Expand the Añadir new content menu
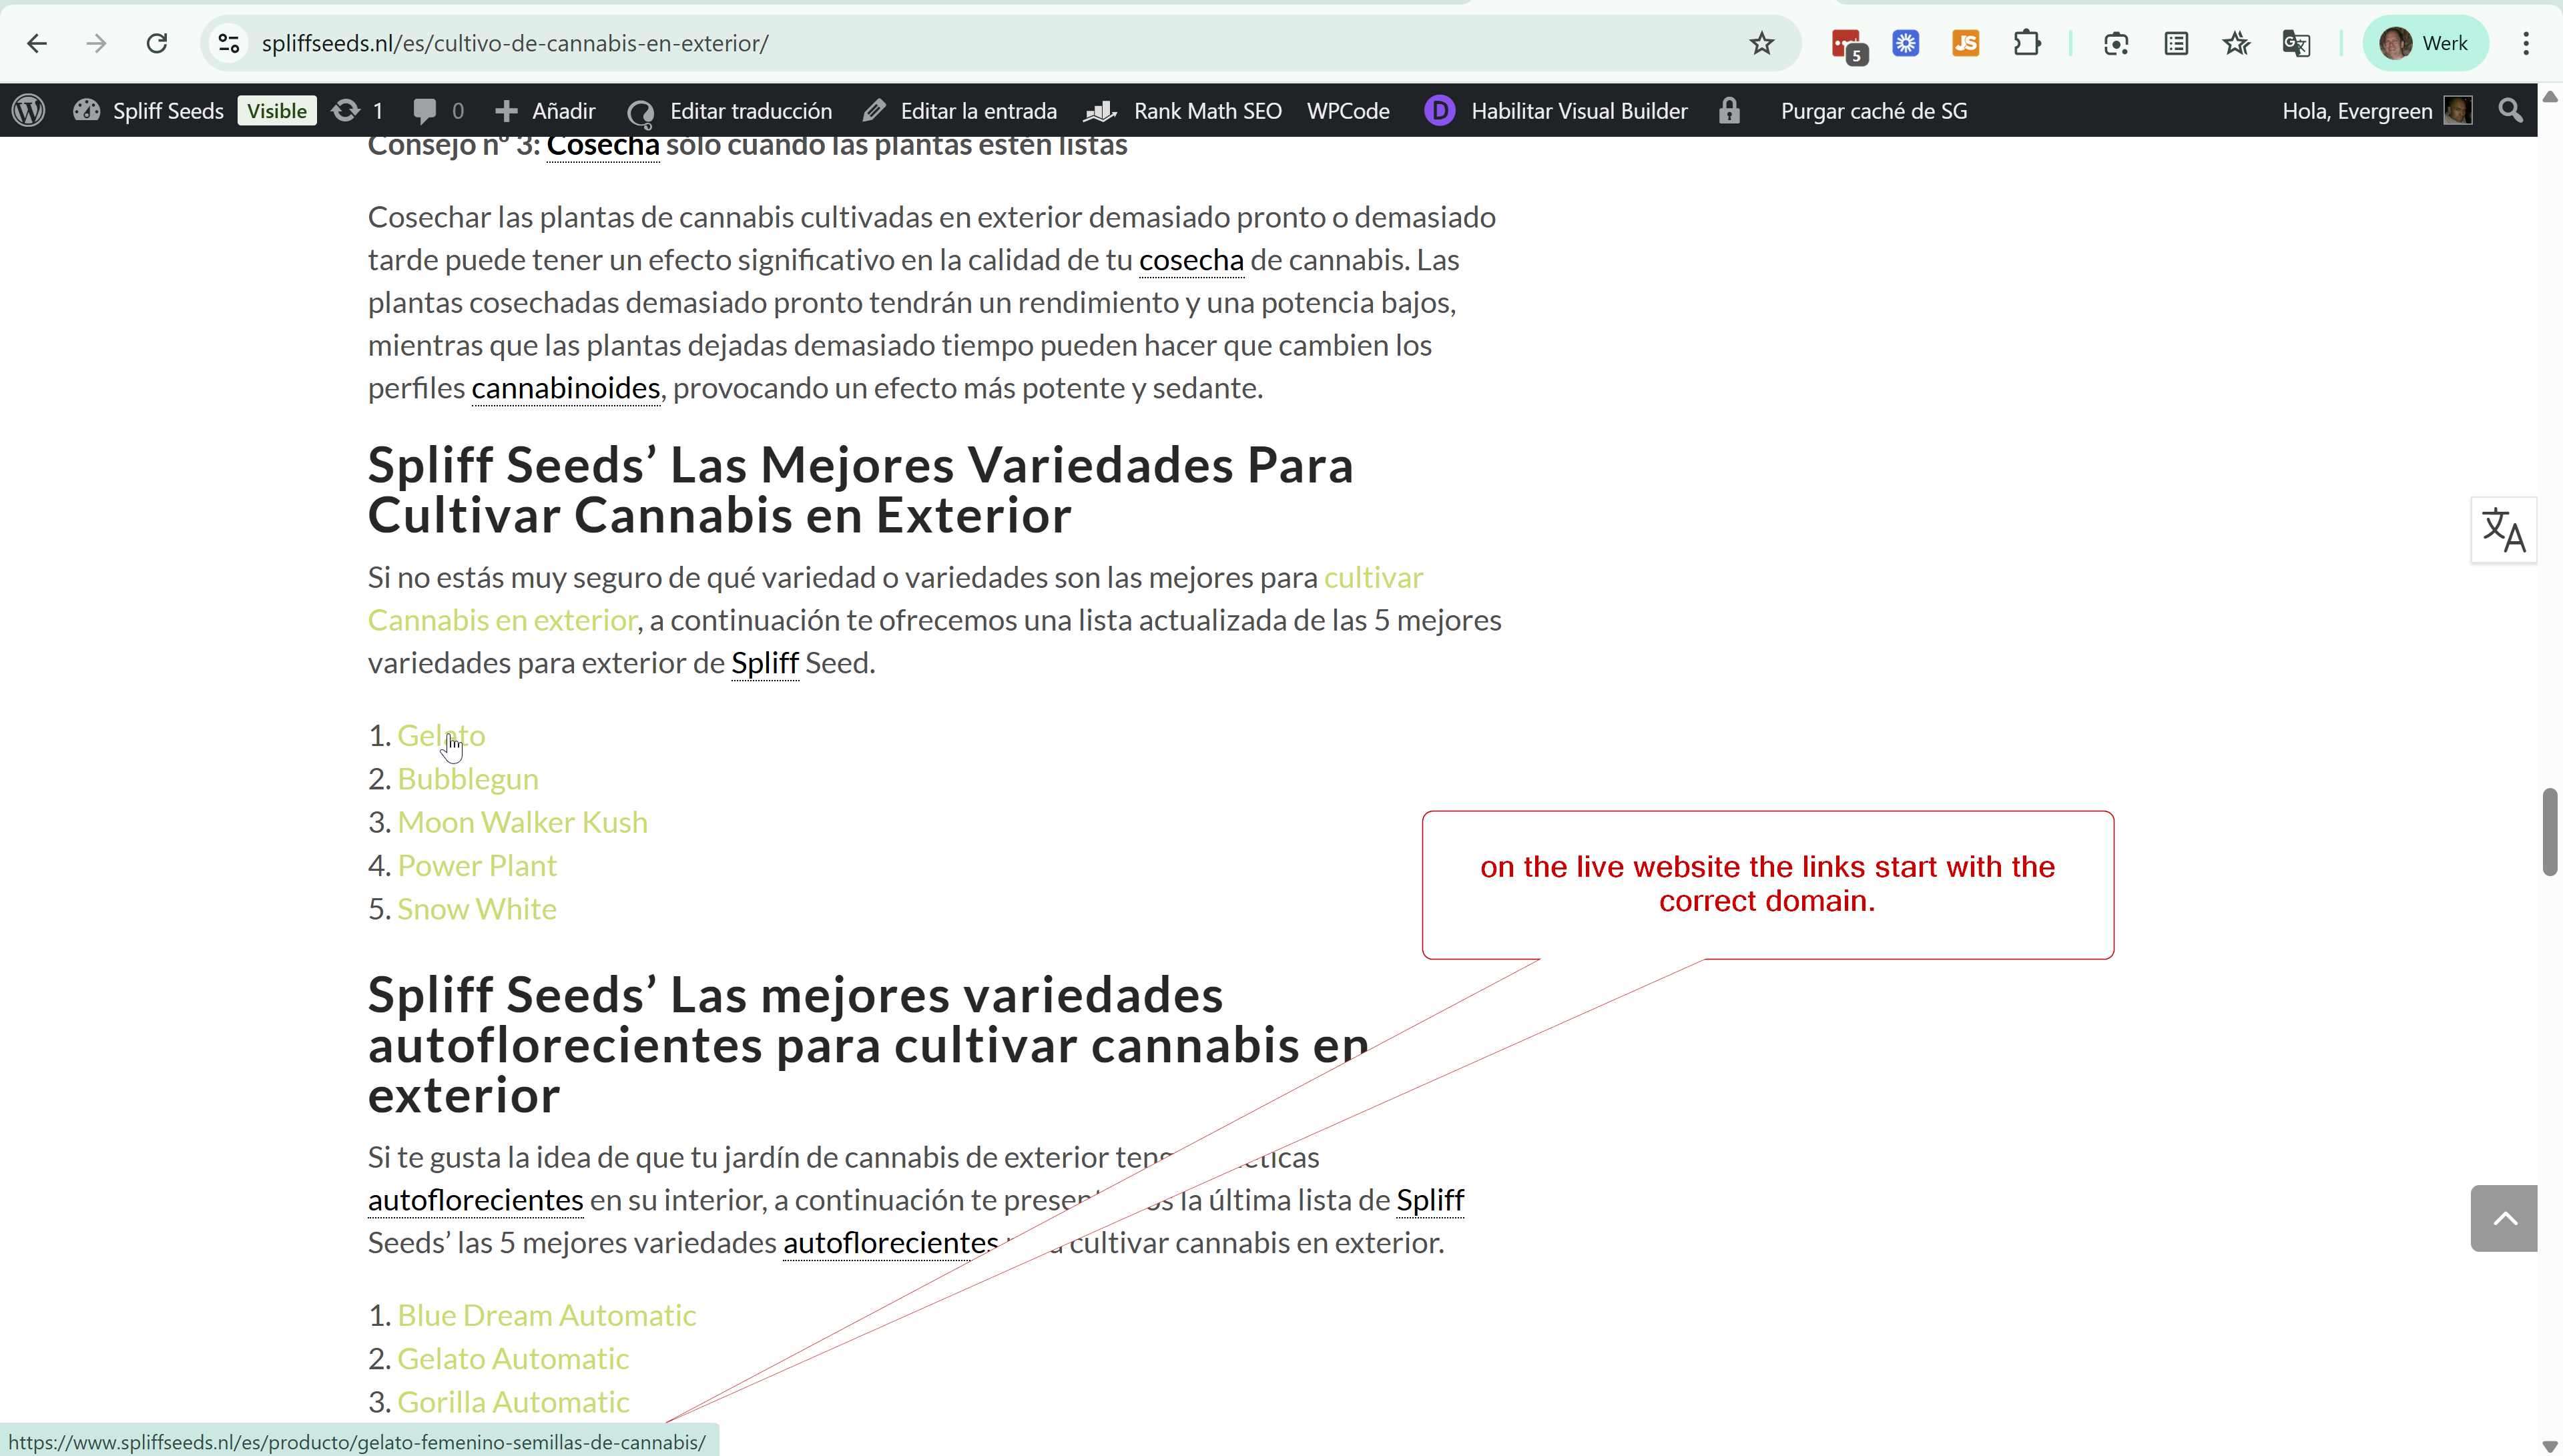 tap(545, 110)
